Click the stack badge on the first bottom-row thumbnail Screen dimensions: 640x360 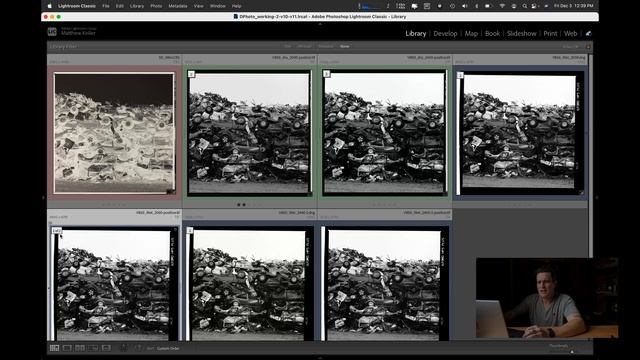coord(57,231)
